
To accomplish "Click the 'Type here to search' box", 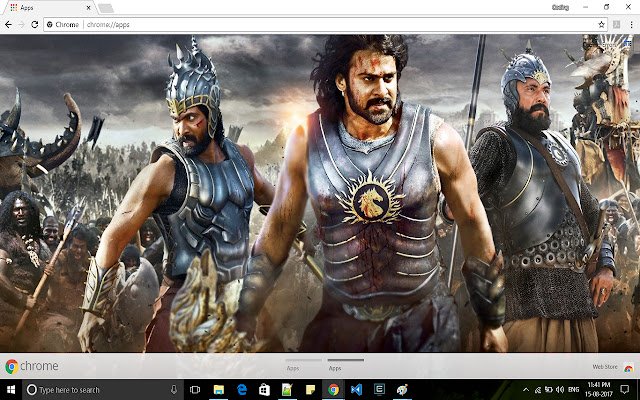I will coord(103,390).
